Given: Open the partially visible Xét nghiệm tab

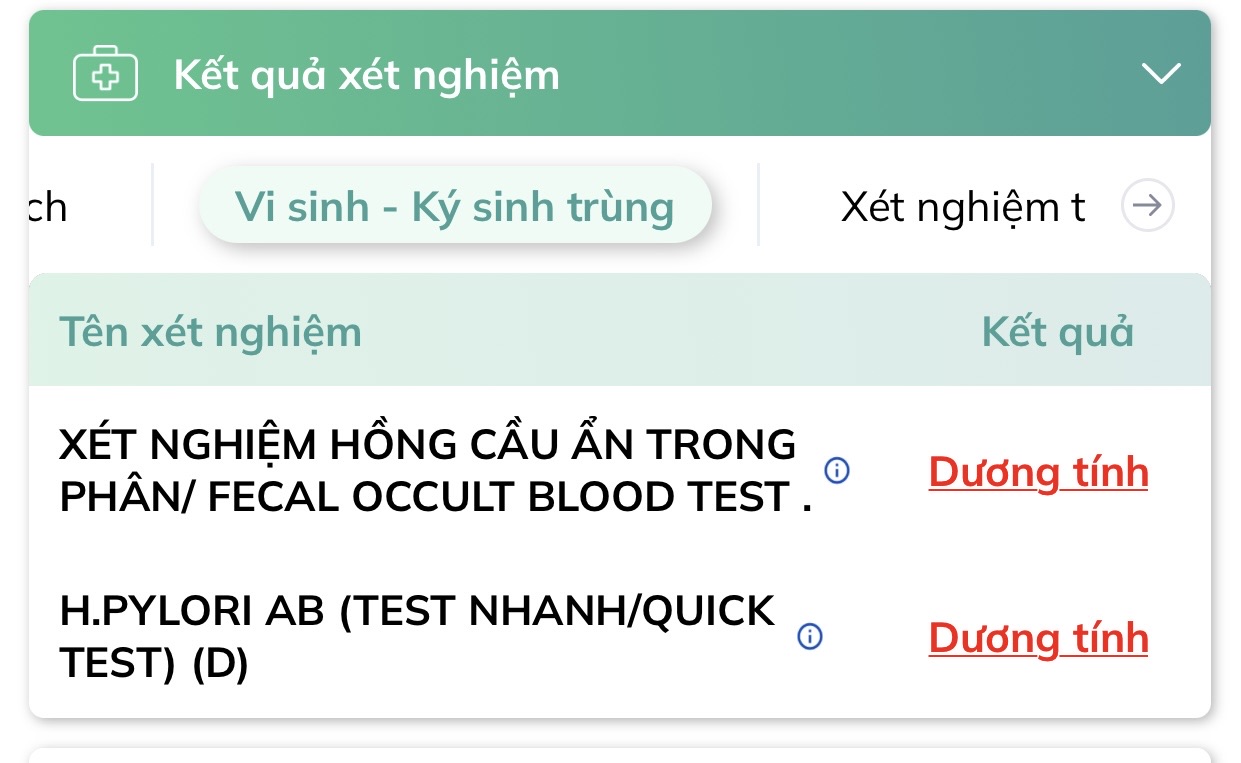Looking at the screenshot, I should pyautogui.click(x=962, y=207).
